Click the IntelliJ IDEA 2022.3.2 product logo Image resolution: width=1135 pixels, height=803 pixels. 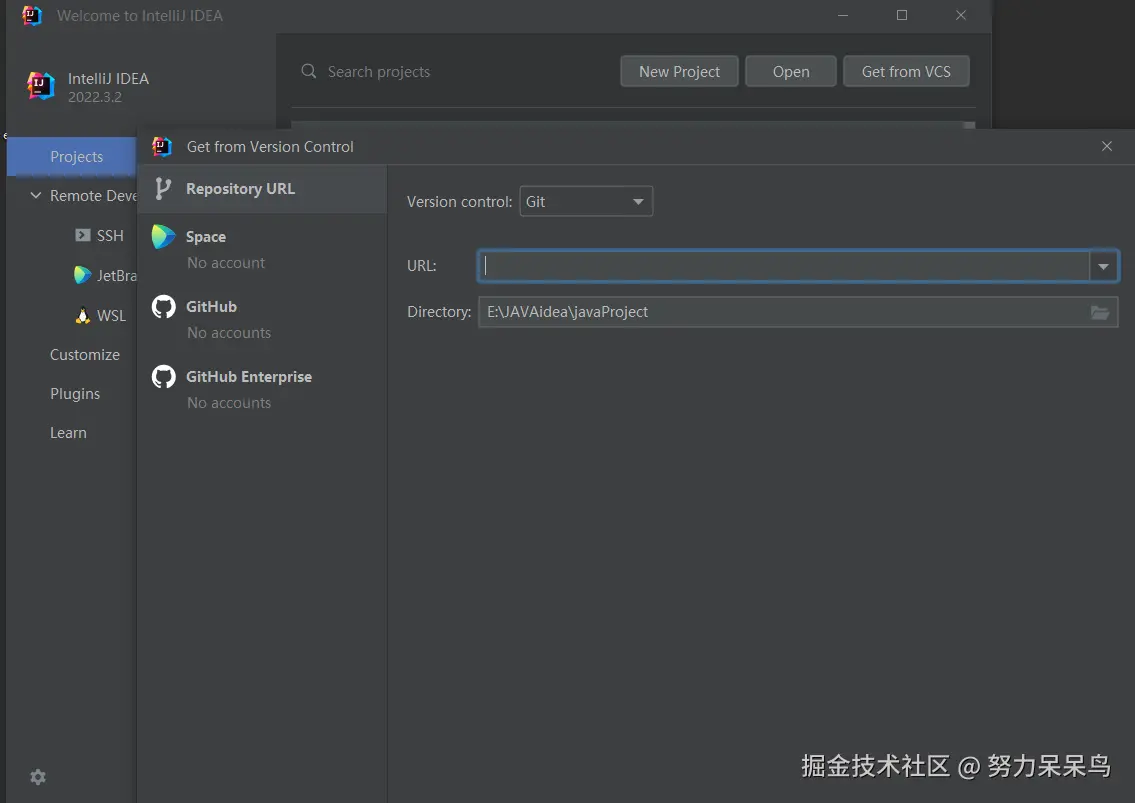[41, 86]
